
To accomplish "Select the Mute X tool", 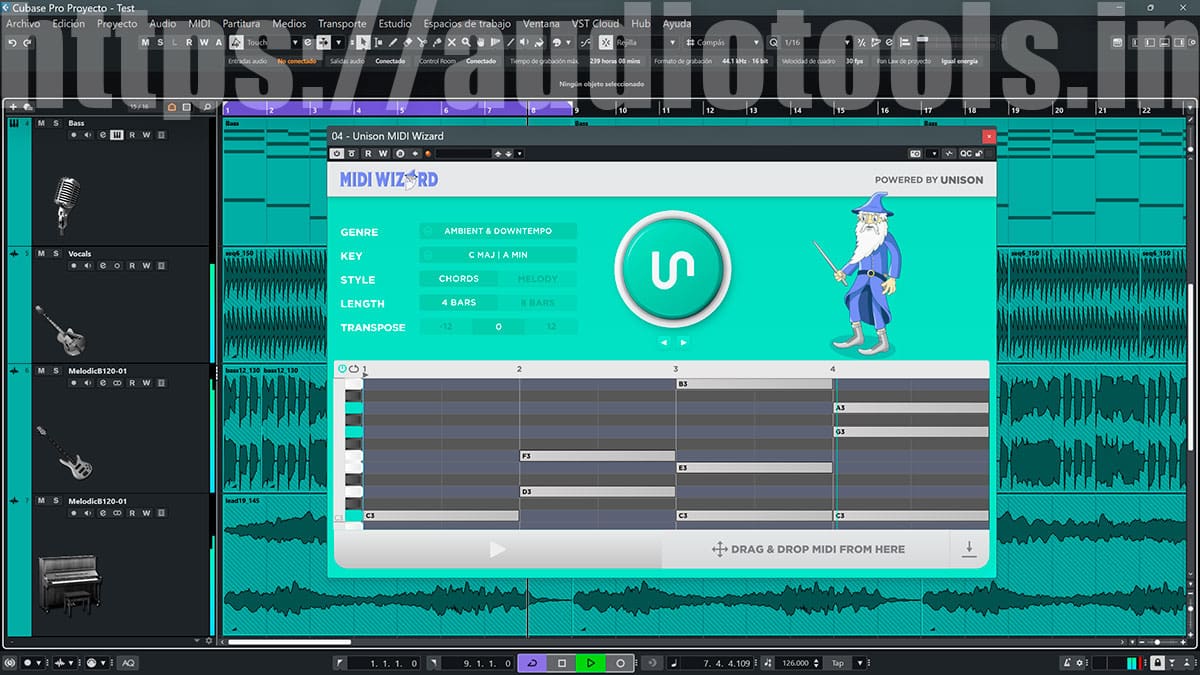I will click(x=451, y=43).
